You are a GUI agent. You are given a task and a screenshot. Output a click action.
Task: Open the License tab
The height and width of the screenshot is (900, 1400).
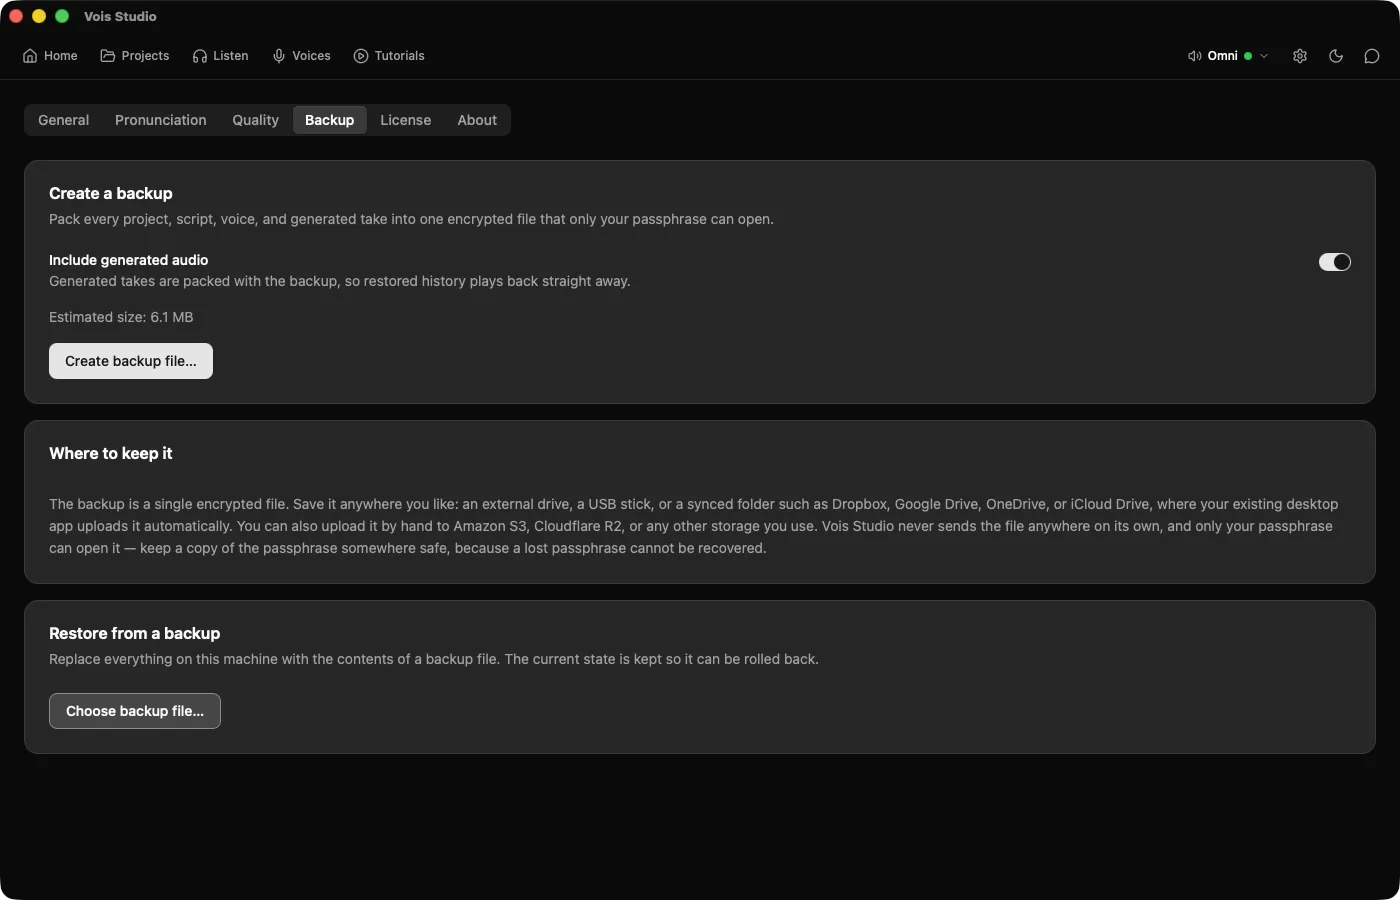pyautogui.click(x=406, y=120)
